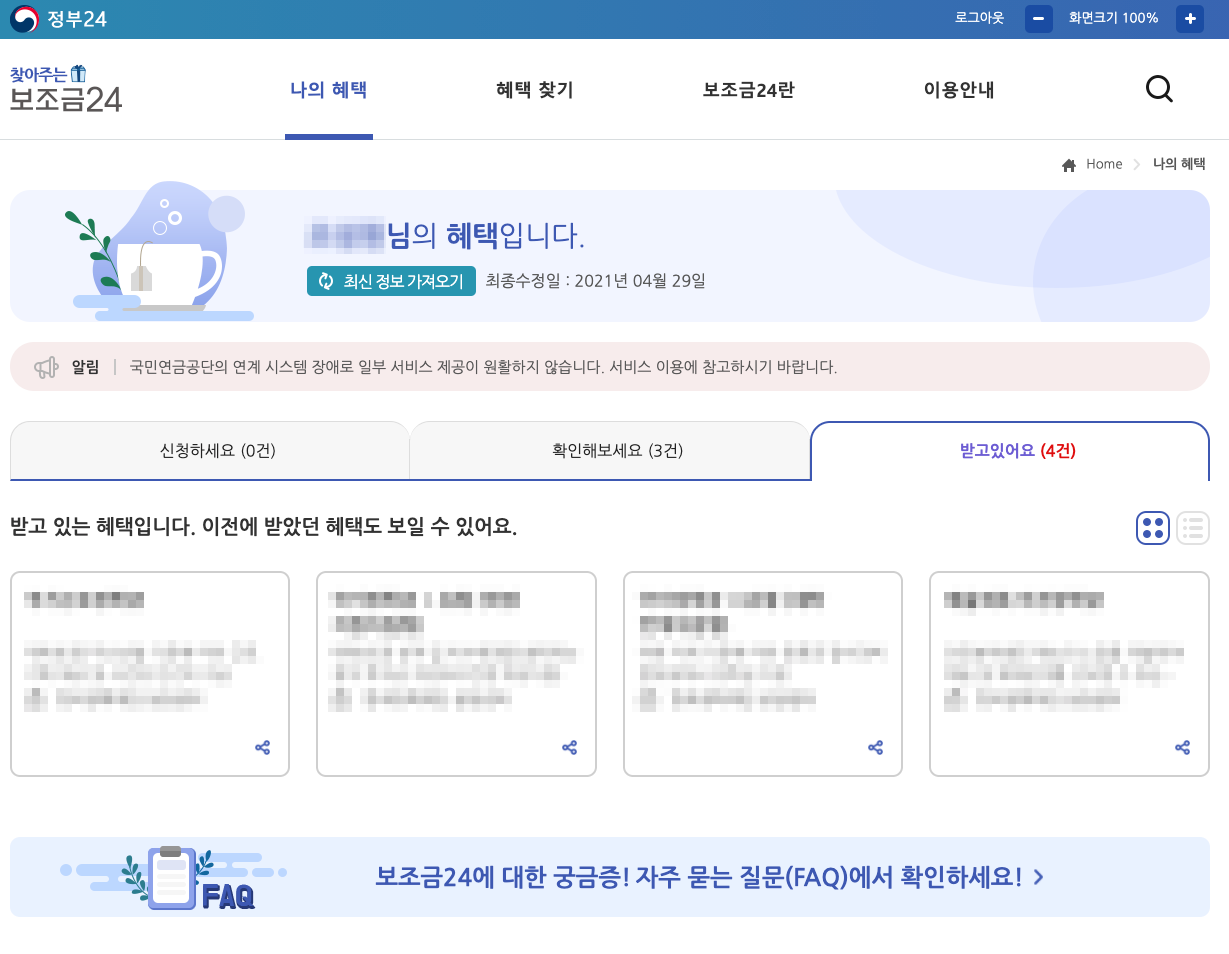This screenshot has width=1229, height=954.
Task: Click the 정부24 logo in top bar
Action: (x=58, y=18)
